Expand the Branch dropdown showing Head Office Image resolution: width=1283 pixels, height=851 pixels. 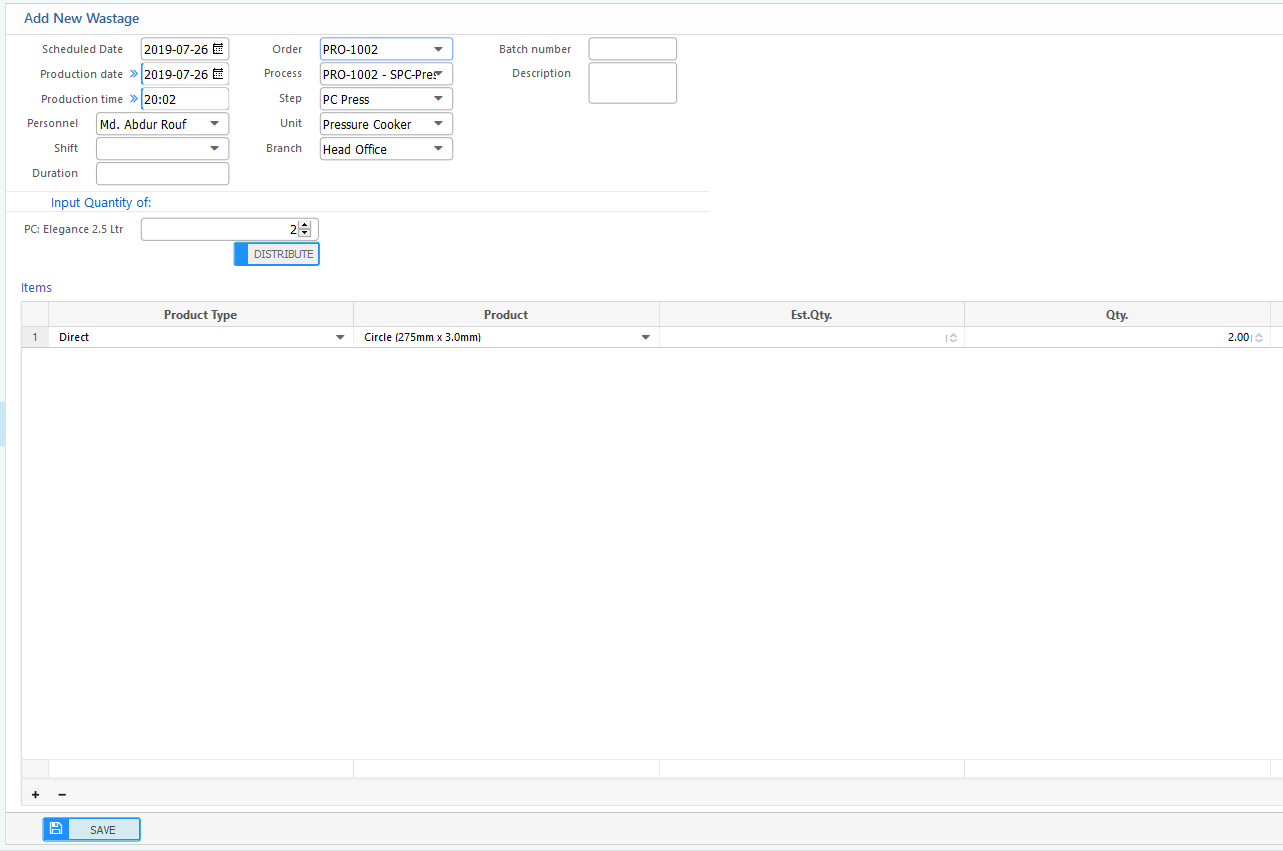438,149
